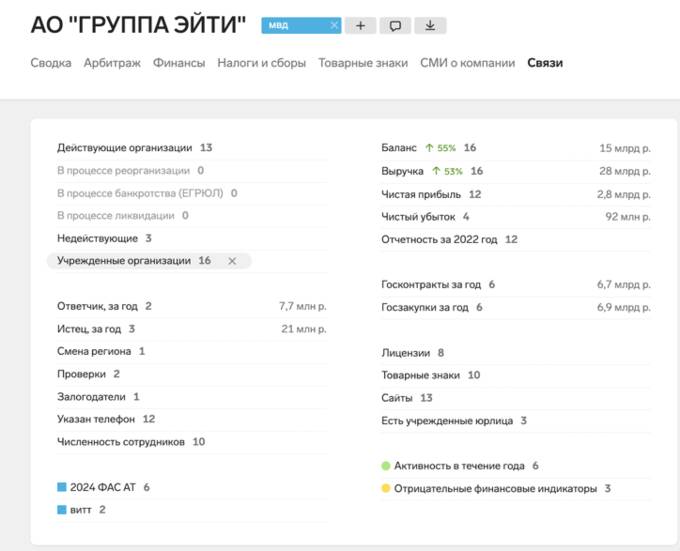Filter by витт list

tap(192, 509)
